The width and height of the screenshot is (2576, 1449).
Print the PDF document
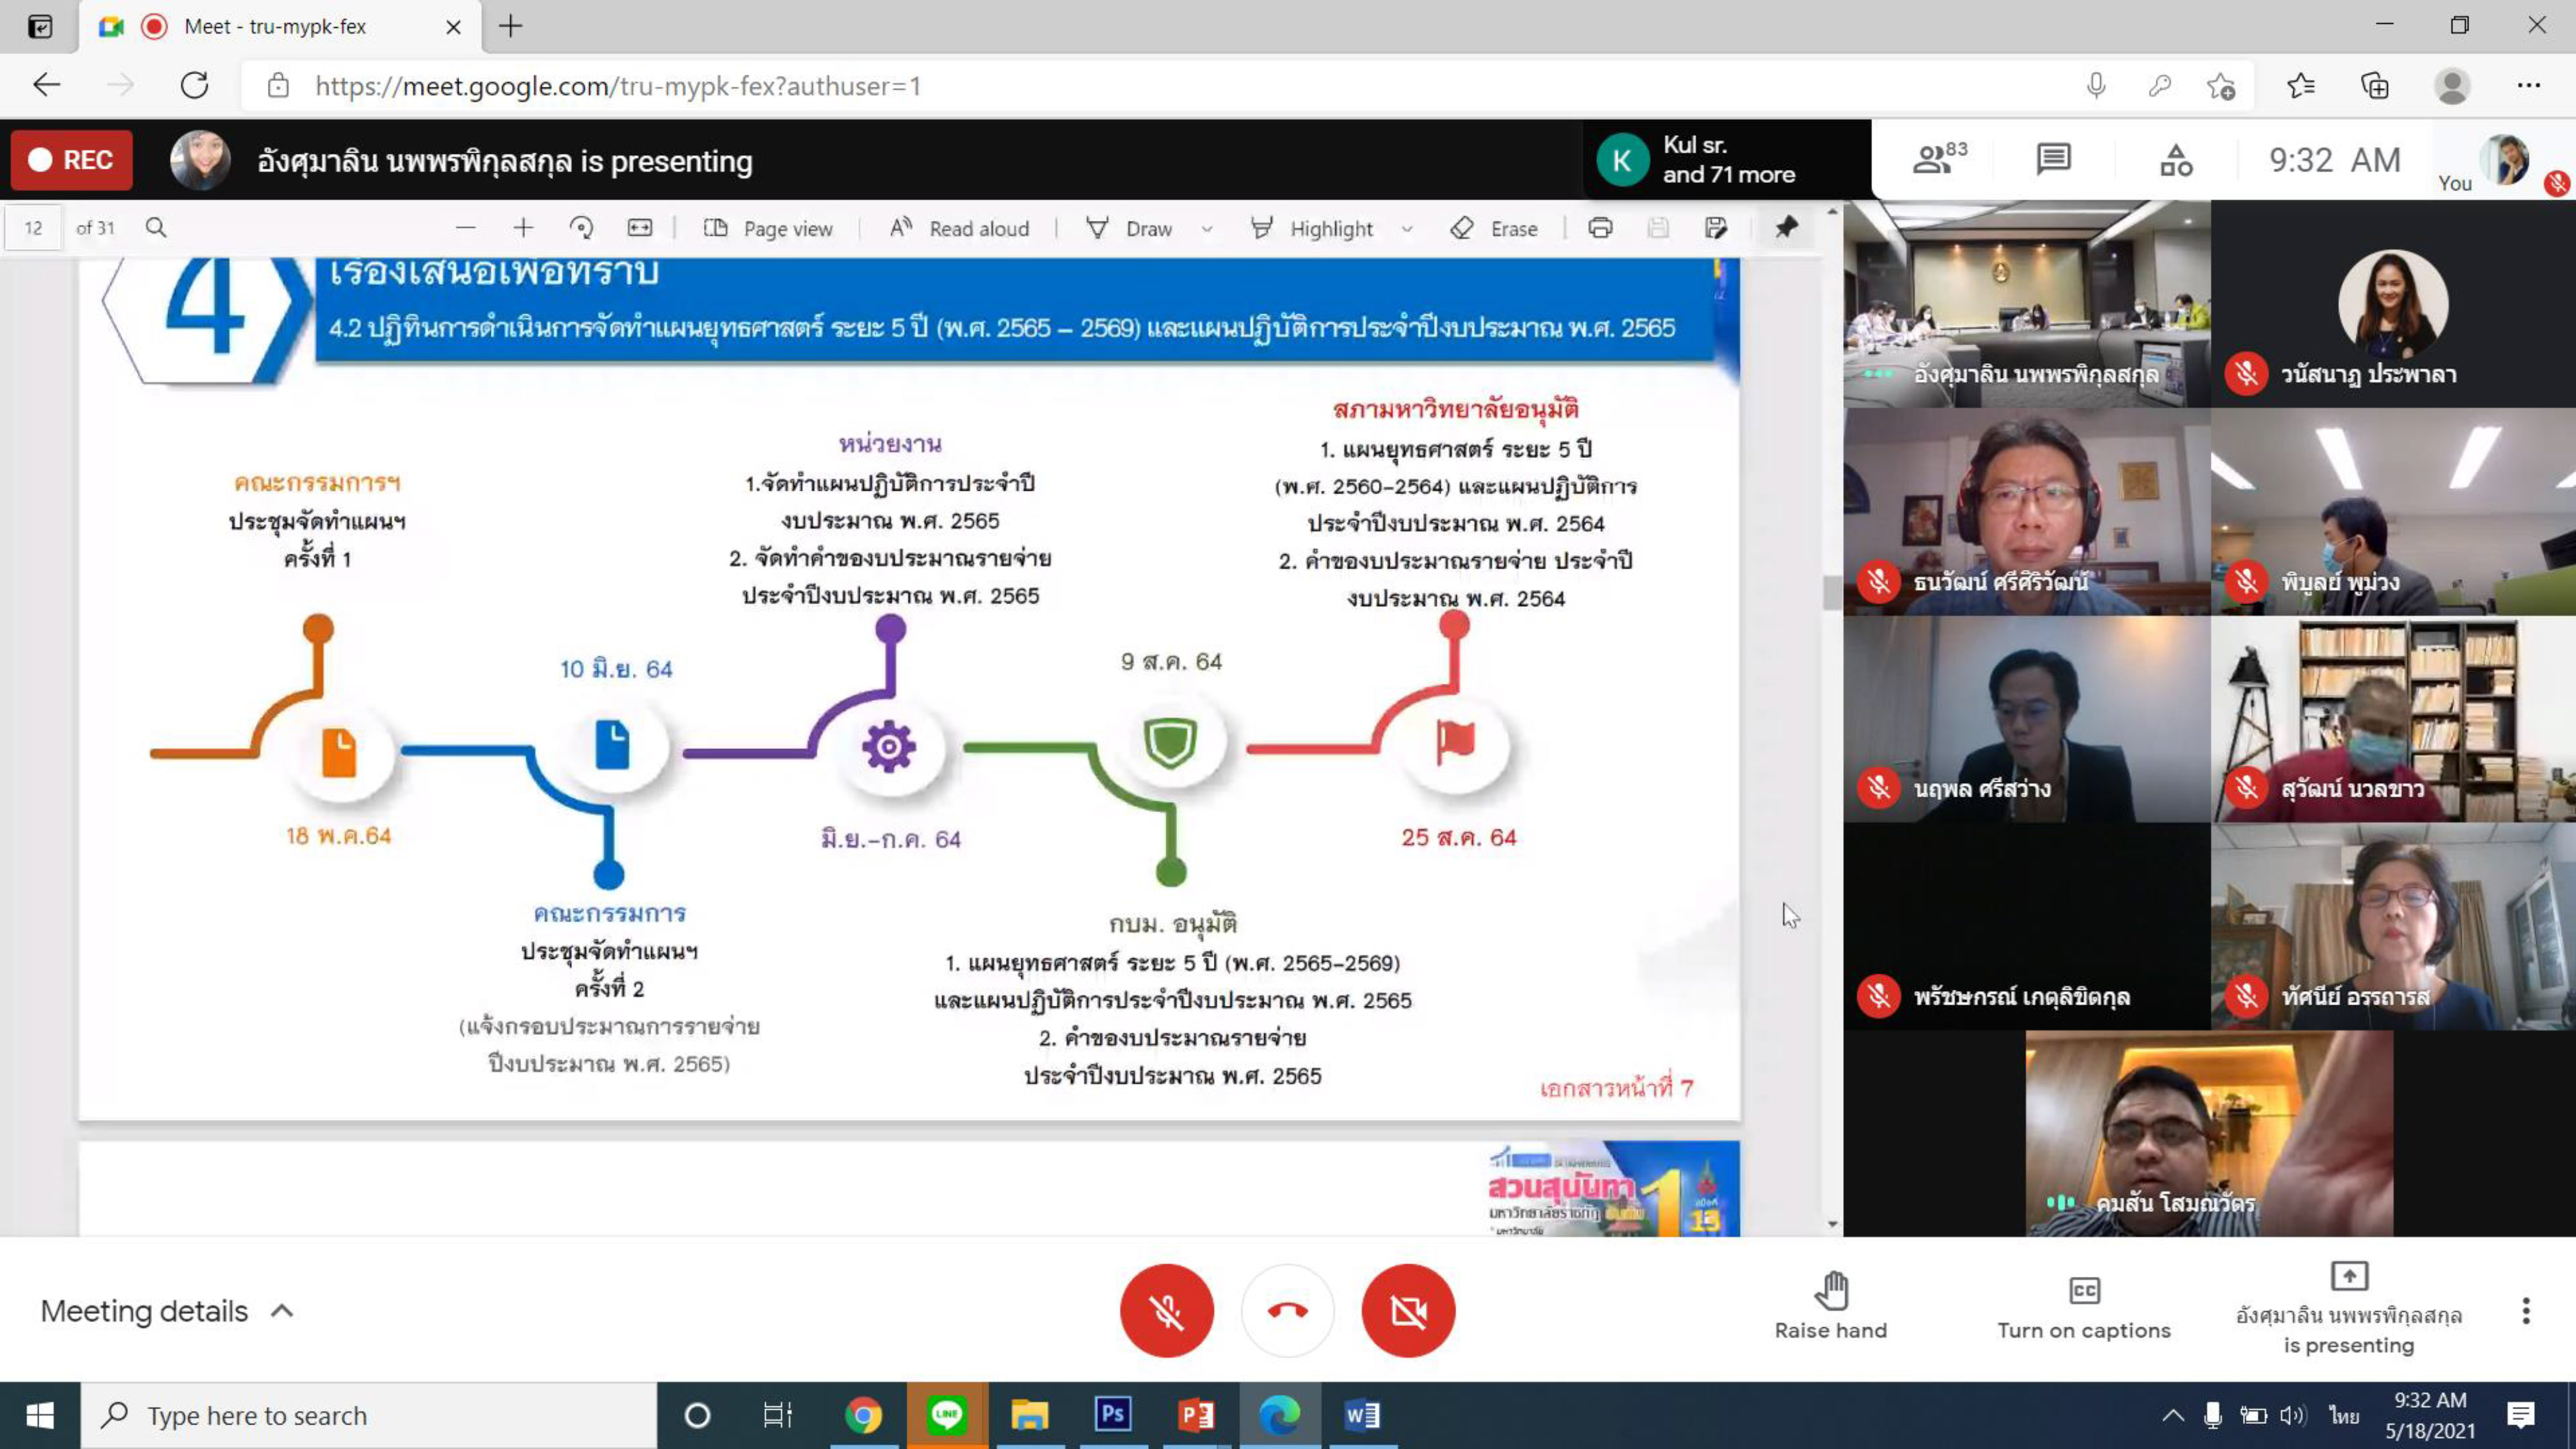(x=1600, y=228)
